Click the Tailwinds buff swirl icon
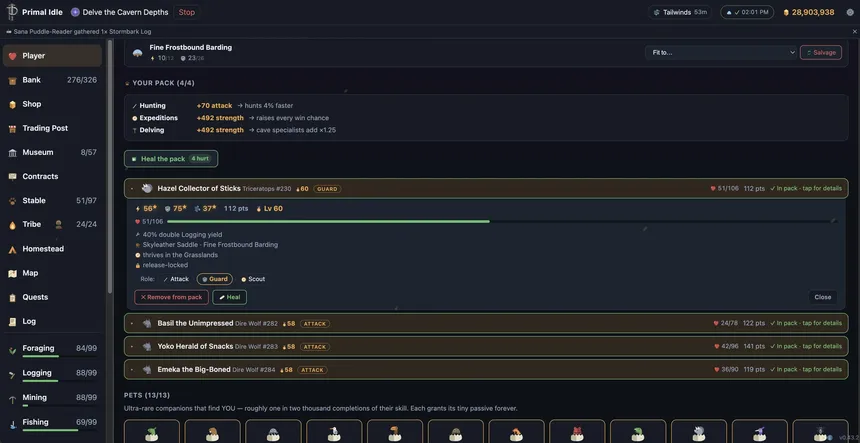 [x=657, y=12]
